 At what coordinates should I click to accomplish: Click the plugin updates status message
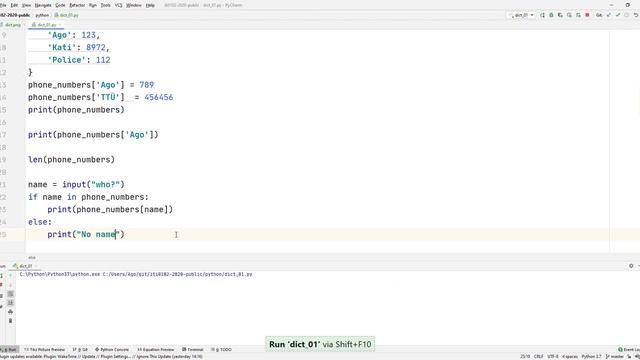coord(101,357)
